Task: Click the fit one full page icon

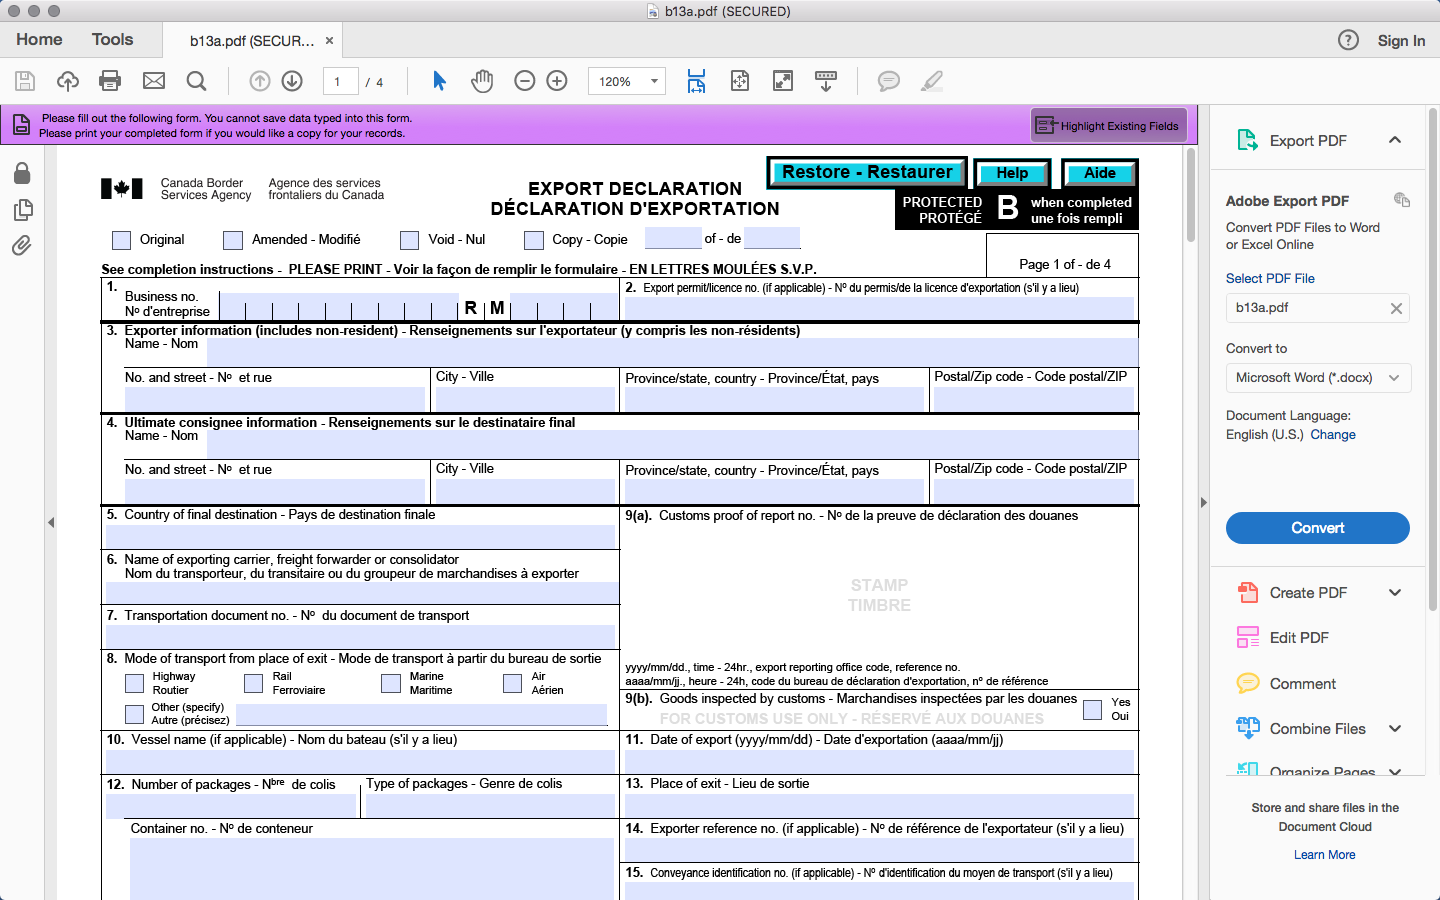Action: 740,81
